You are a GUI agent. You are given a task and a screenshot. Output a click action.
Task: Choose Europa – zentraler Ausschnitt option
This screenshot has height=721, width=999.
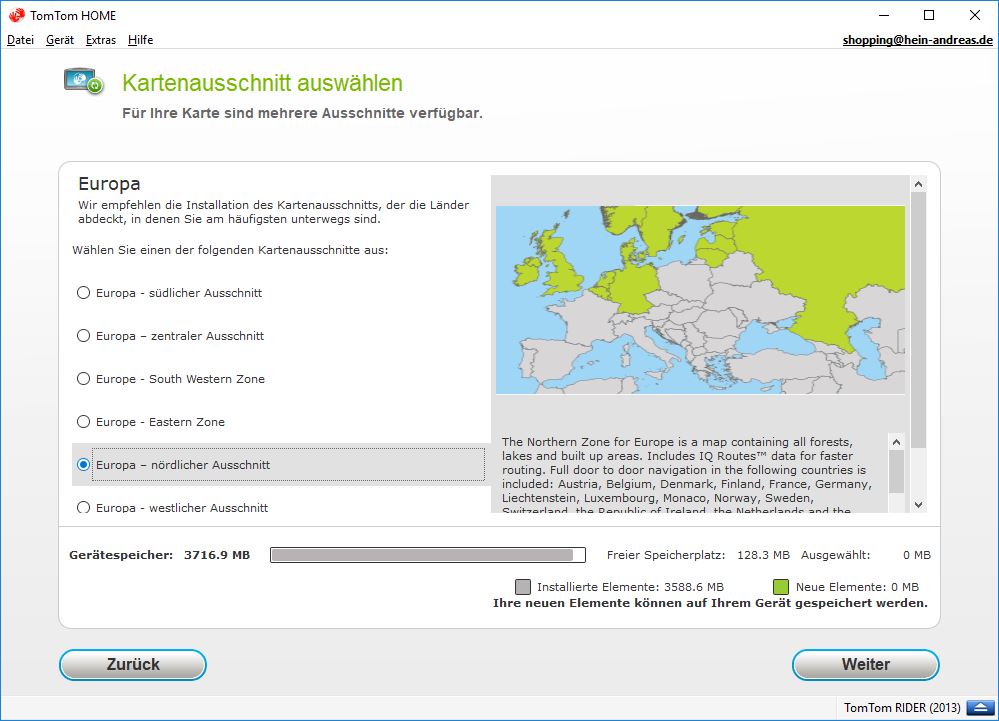tap(84, 336)
